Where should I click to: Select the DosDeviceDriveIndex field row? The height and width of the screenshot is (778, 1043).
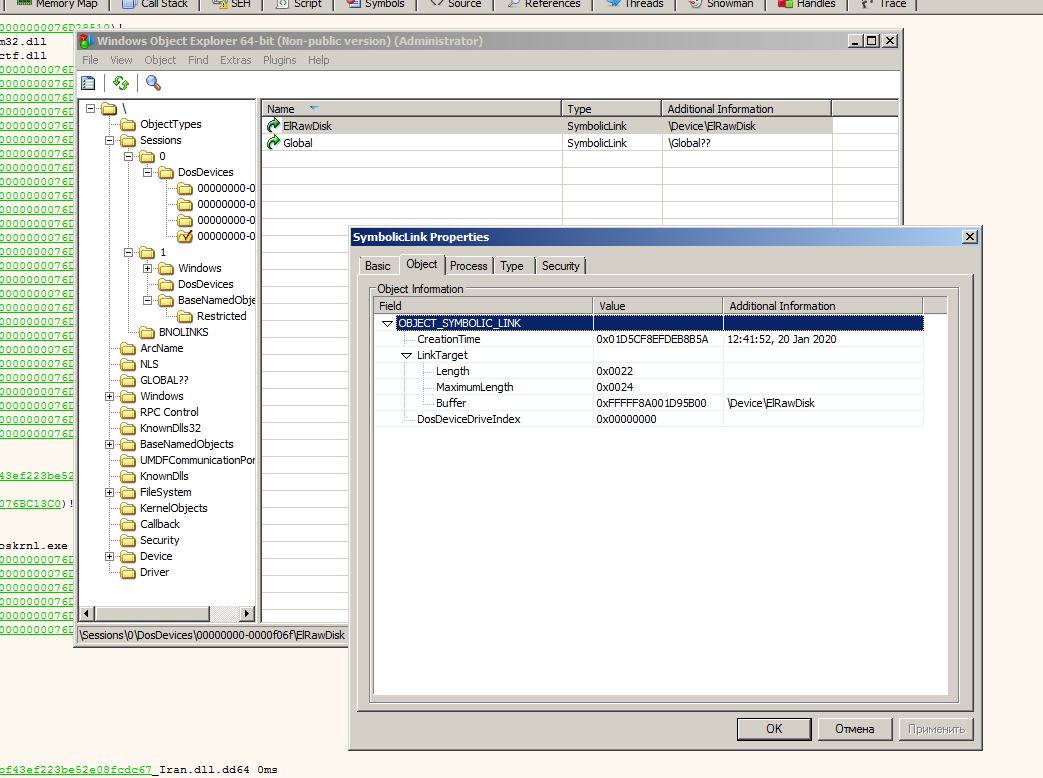tap(649, 420)
